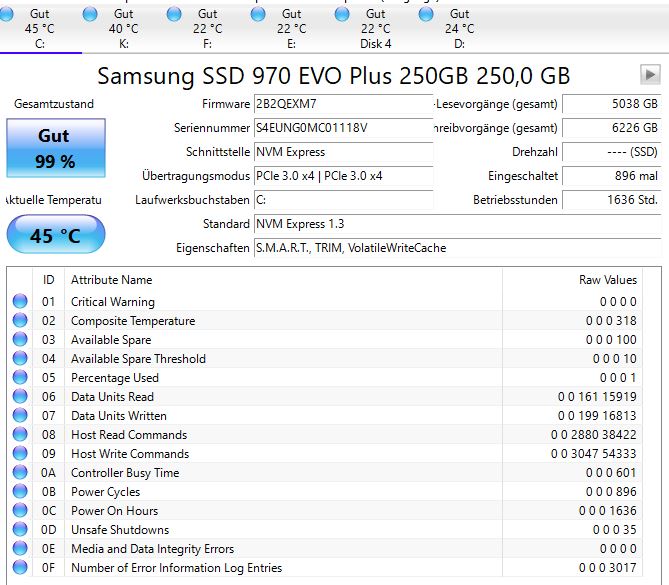This screenshot has height=585, width=669.
Task: Click the Eingeschaltet 896 mal value
Action: (611, 176)
